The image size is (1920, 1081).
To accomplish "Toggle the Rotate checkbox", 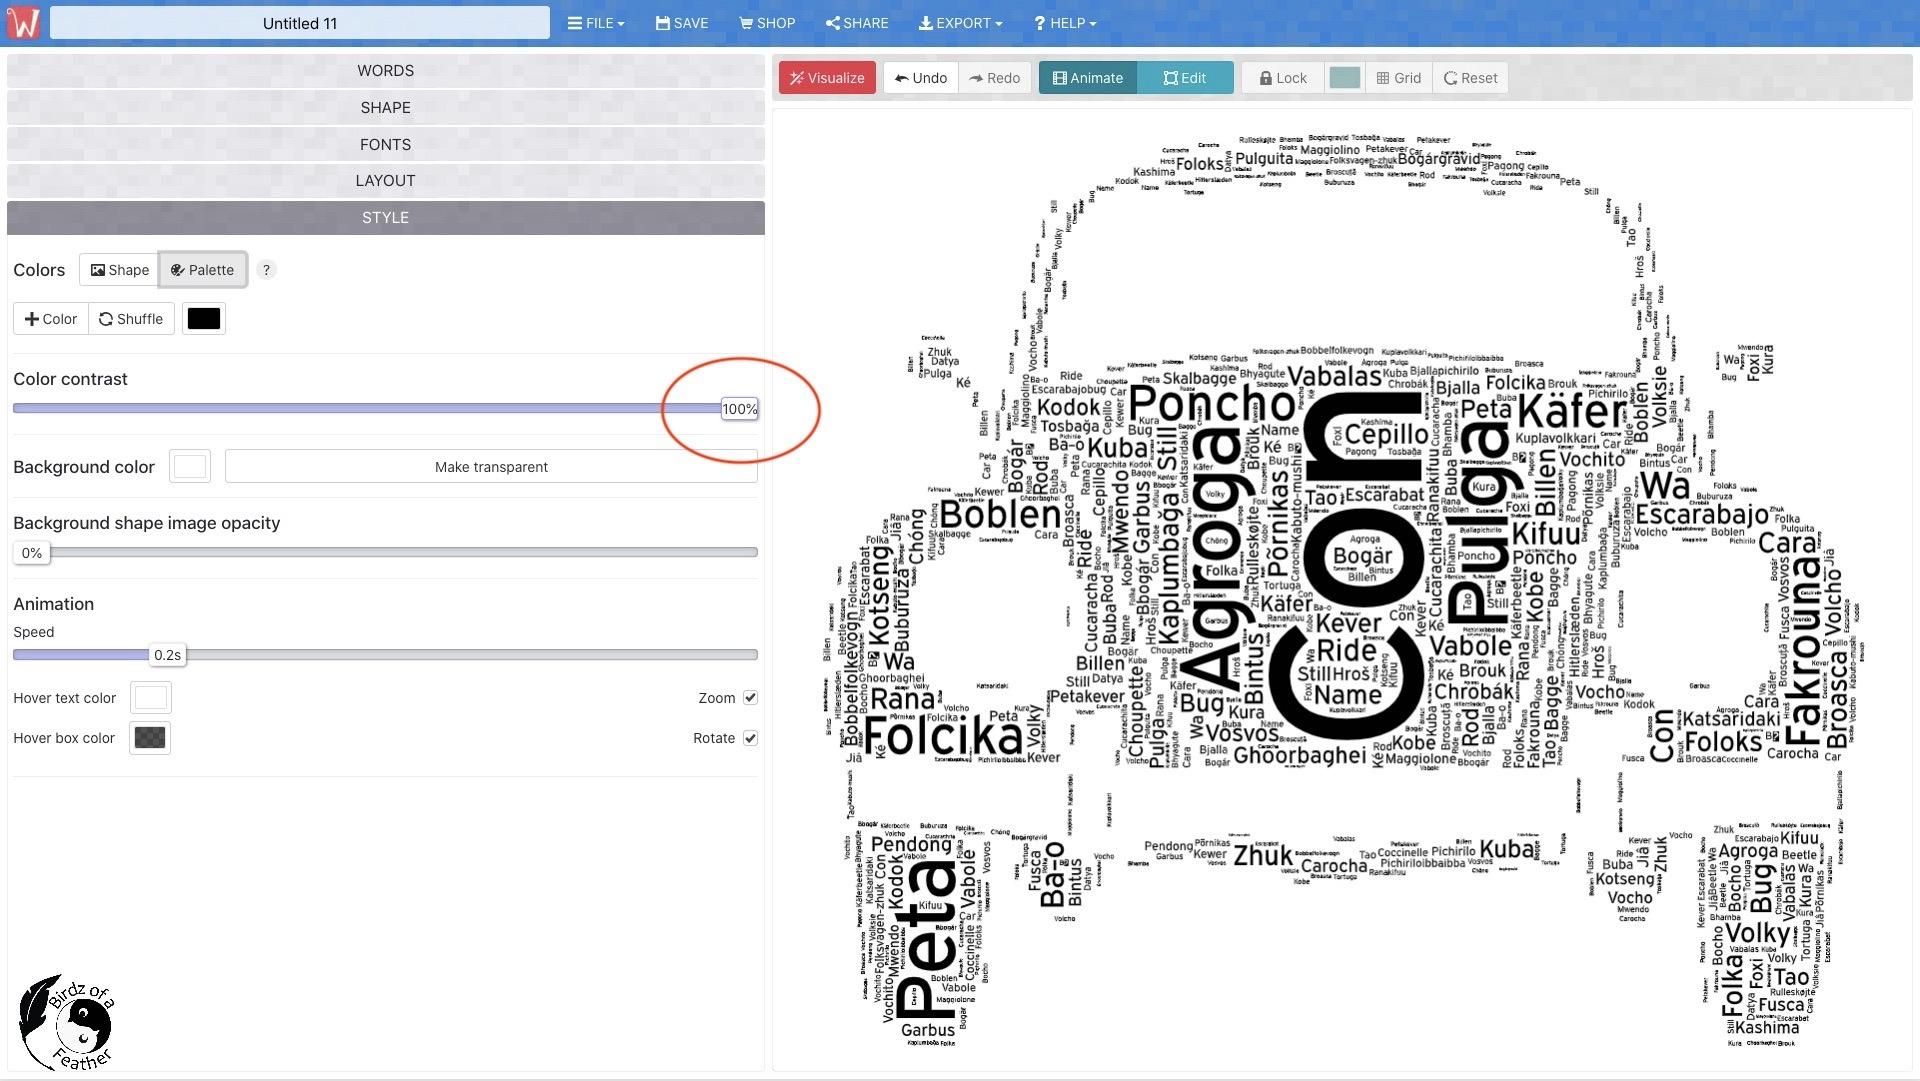I will pos(750,738).
